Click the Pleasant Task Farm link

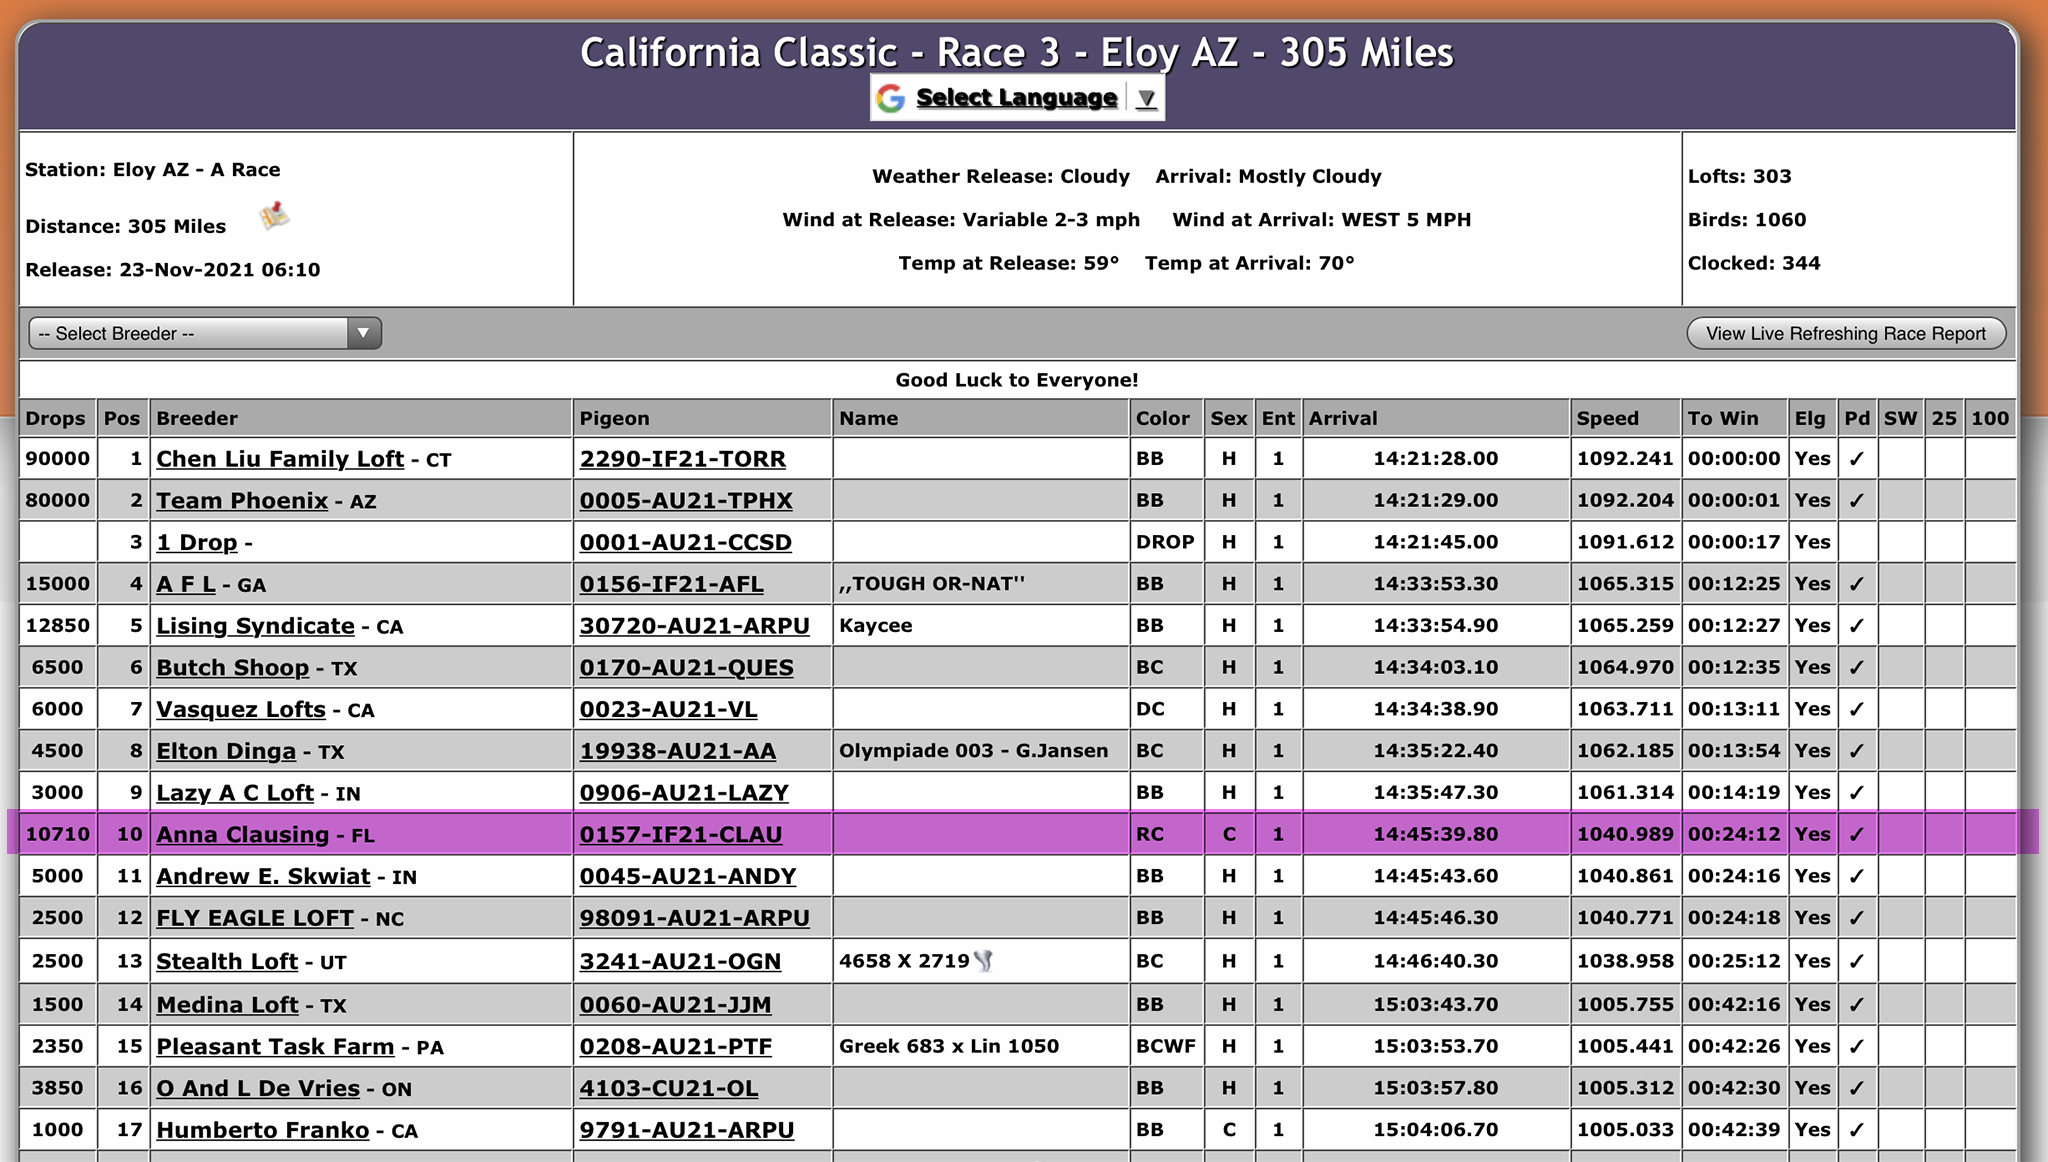point(275,1046)
